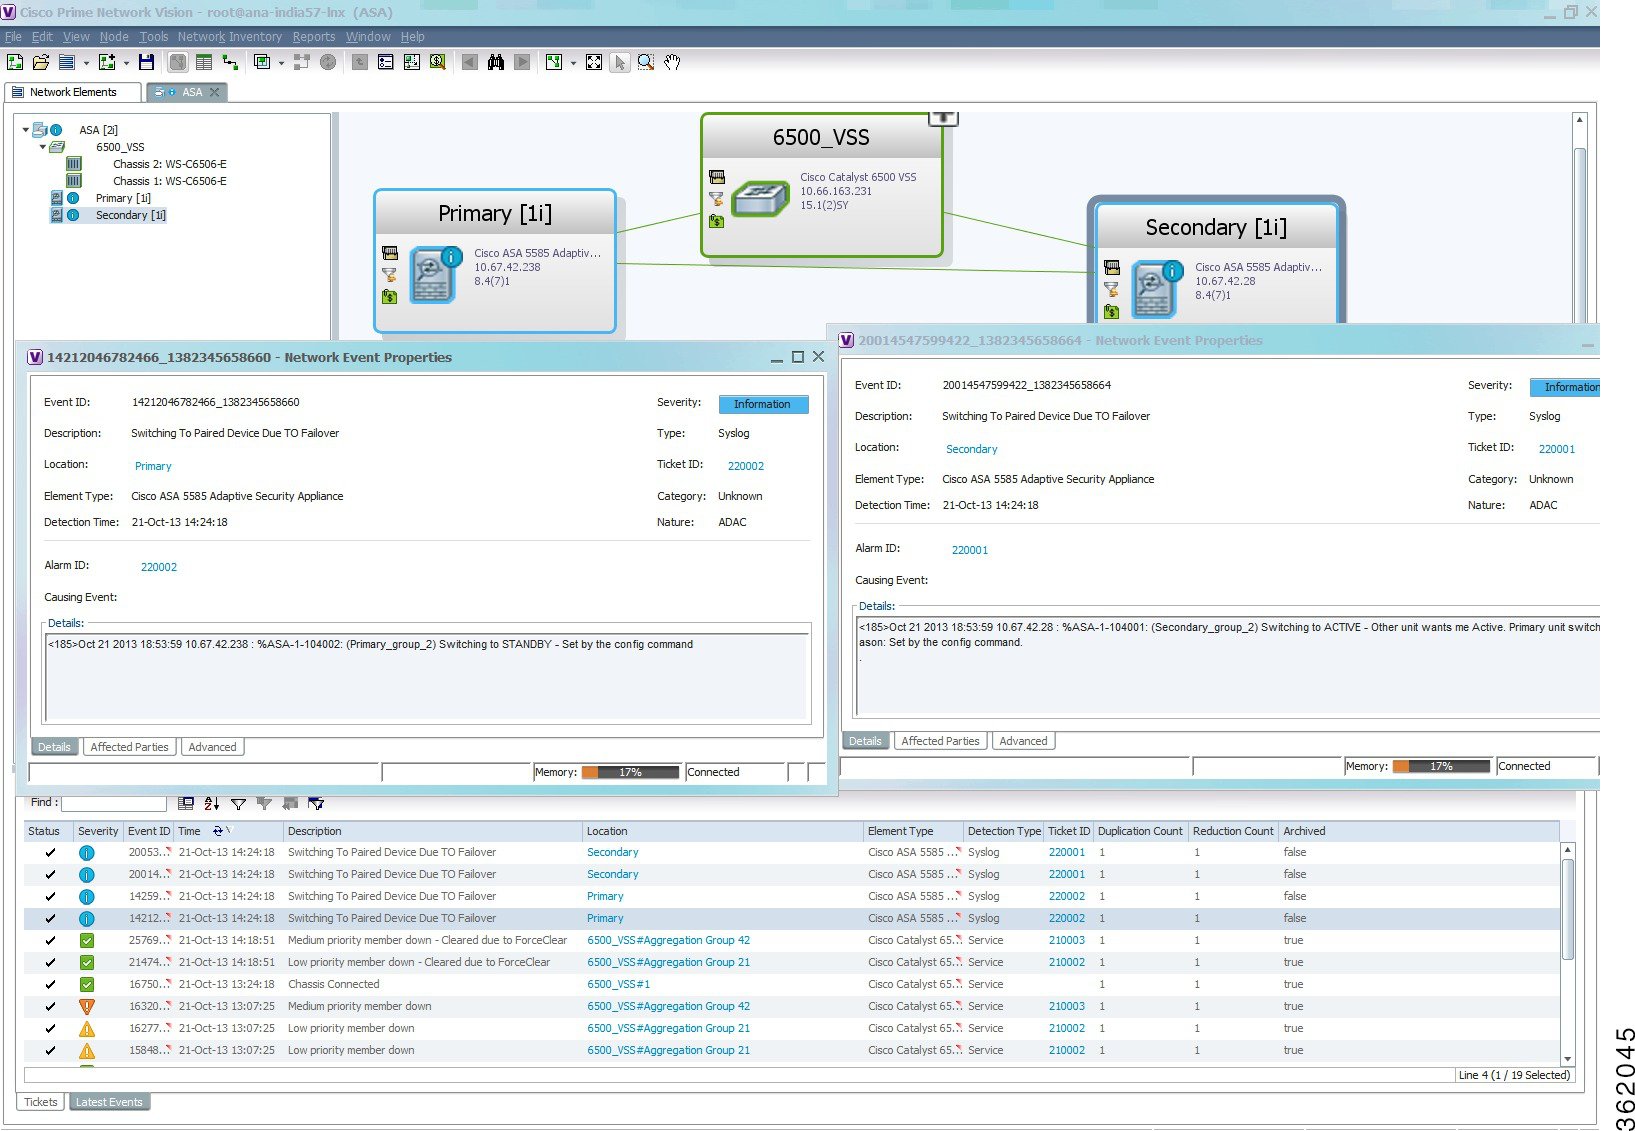Open the Primary location link in left properties window
Screen dimensions: 1635x1131
[x=153, y=466]
